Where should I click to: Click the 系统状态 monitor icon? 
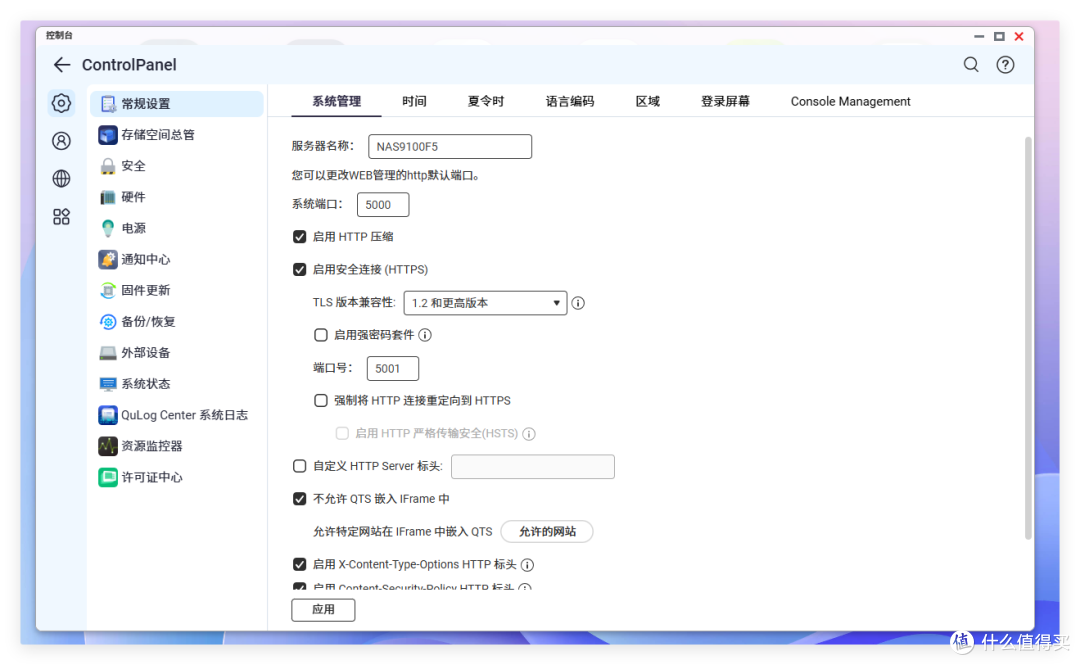pyautogui.click(x=107, y=384)
